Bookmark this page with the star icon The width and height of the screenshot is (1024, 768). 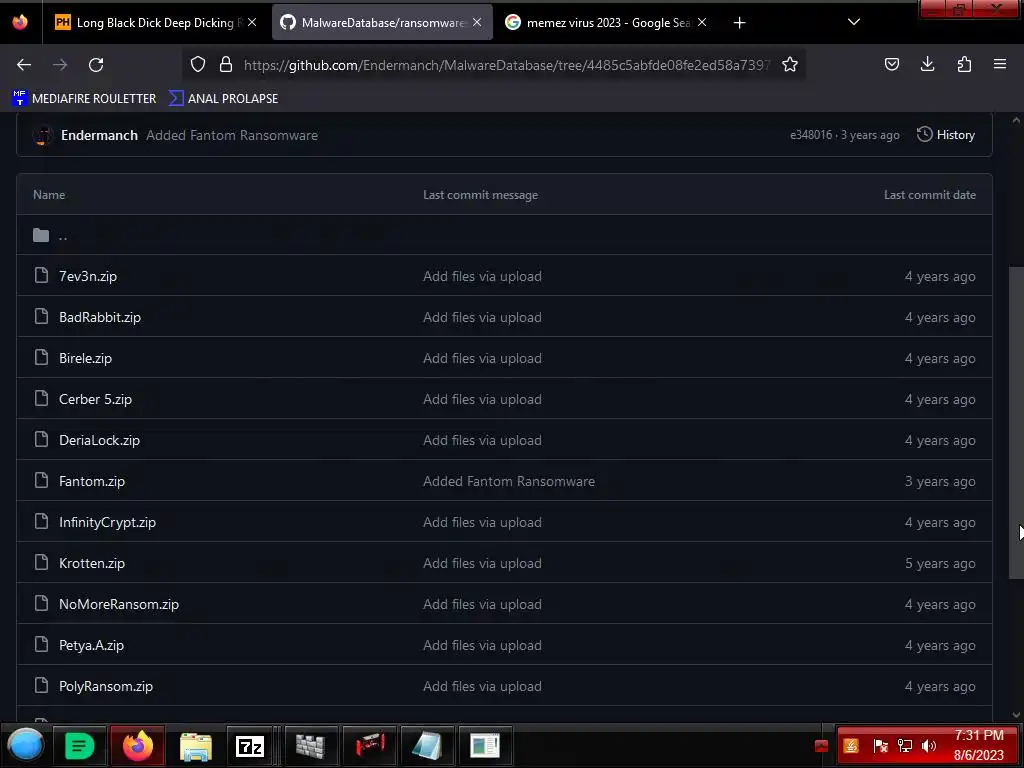pyautogui.click(x=790, y=64)
